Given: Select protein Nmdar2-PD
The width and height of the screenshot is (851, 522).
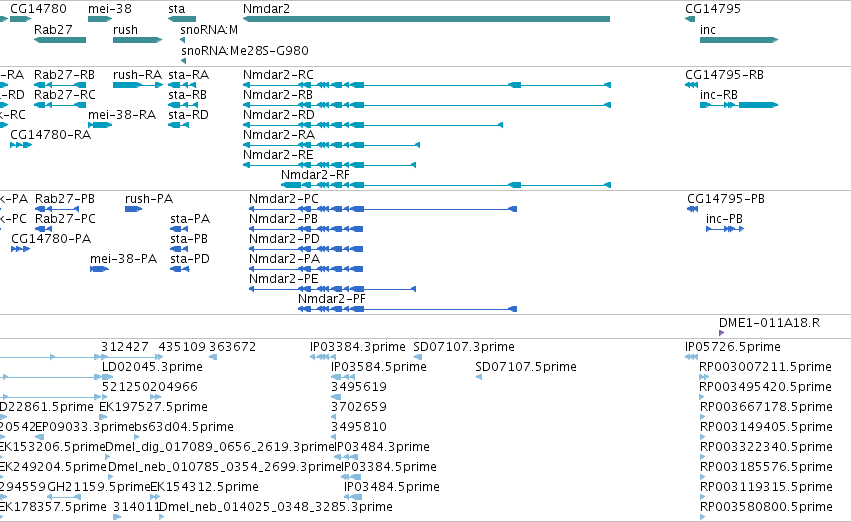Looking at the screenshot, I should 284,239.
